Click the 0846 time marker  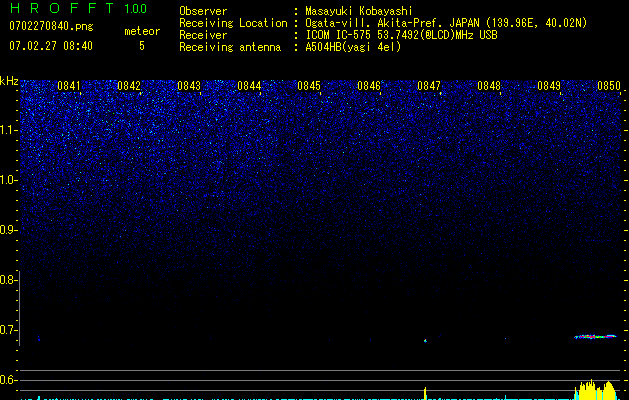[369, 86]
